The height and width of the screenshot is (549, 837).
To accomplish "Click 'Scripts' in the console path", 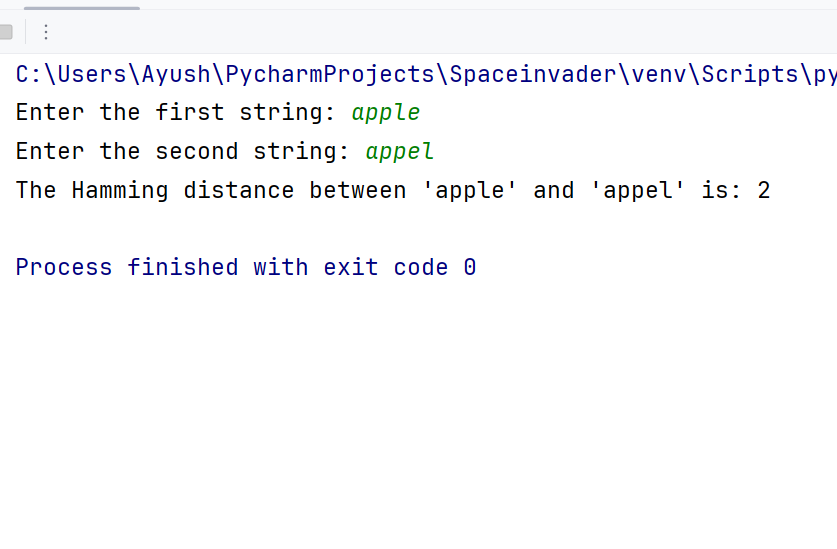I will pyautogui.click(x=749, y=74).
